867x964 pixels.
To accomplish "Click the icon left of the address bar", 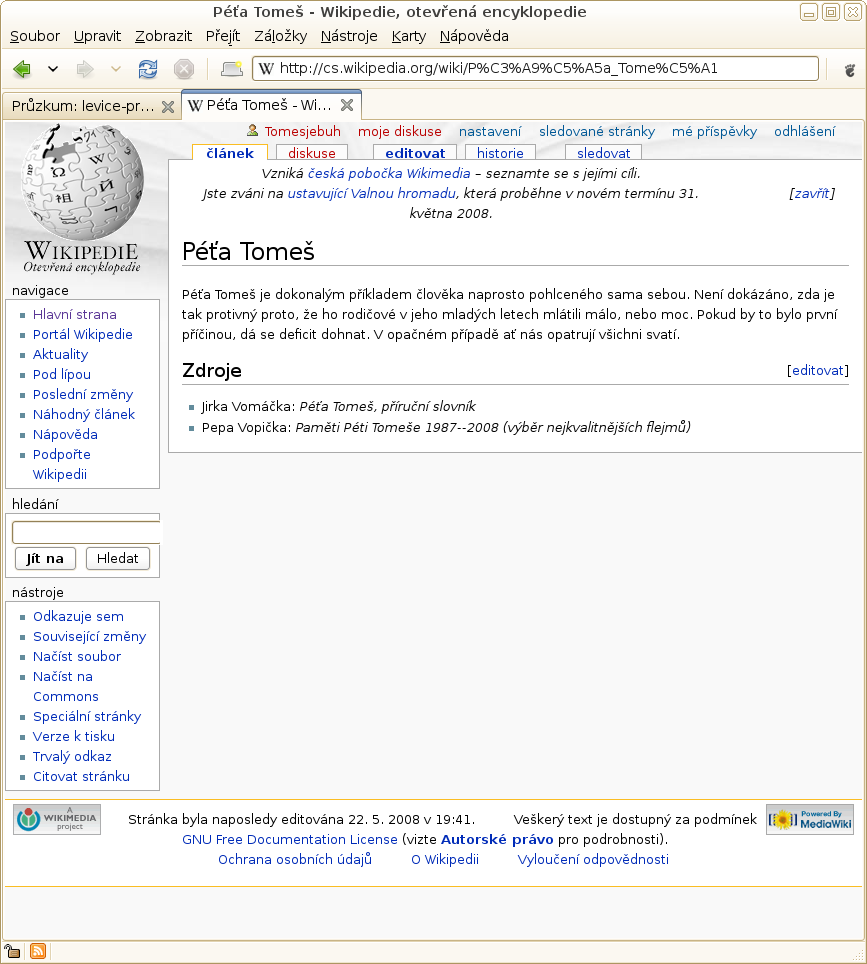I will (231, 69).
